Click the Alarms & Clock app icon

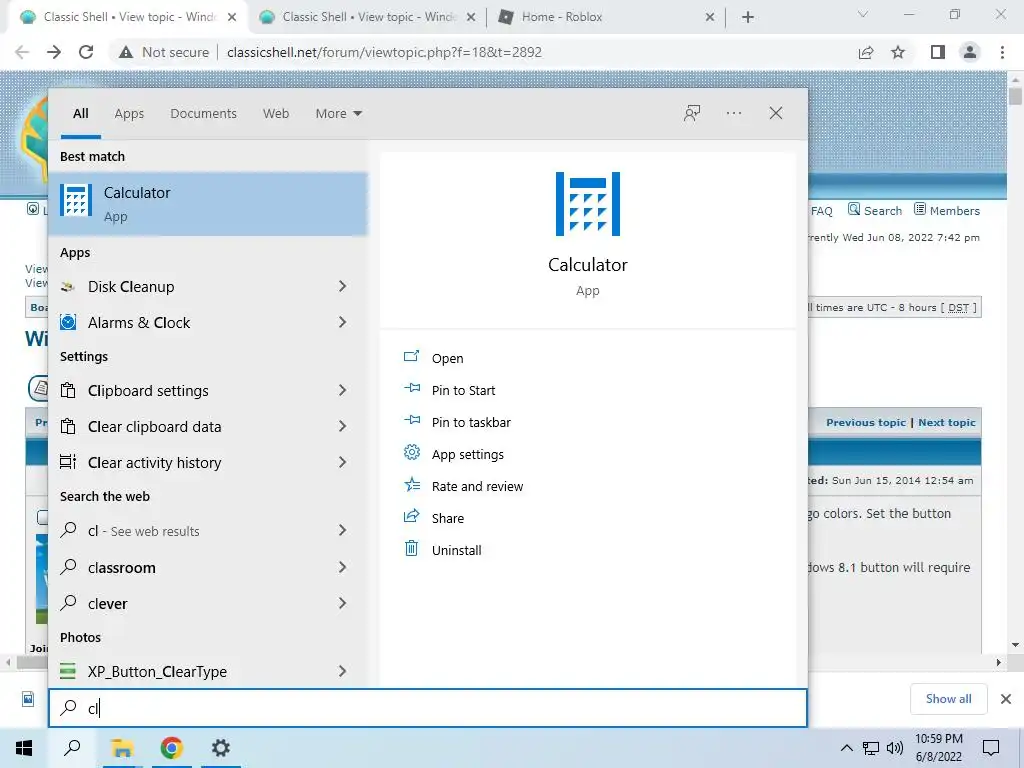pyautogui.click(x=68, y=322)
